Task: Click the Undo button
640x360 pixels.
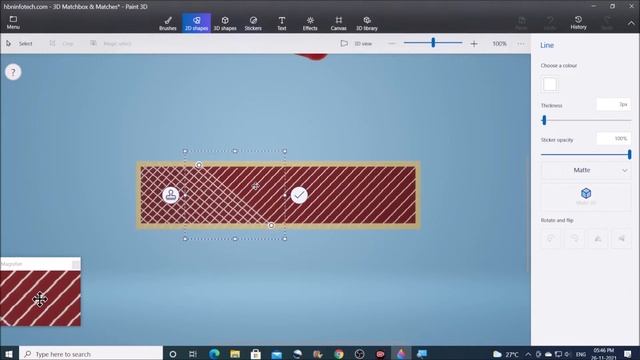Action: click(550, 22)
